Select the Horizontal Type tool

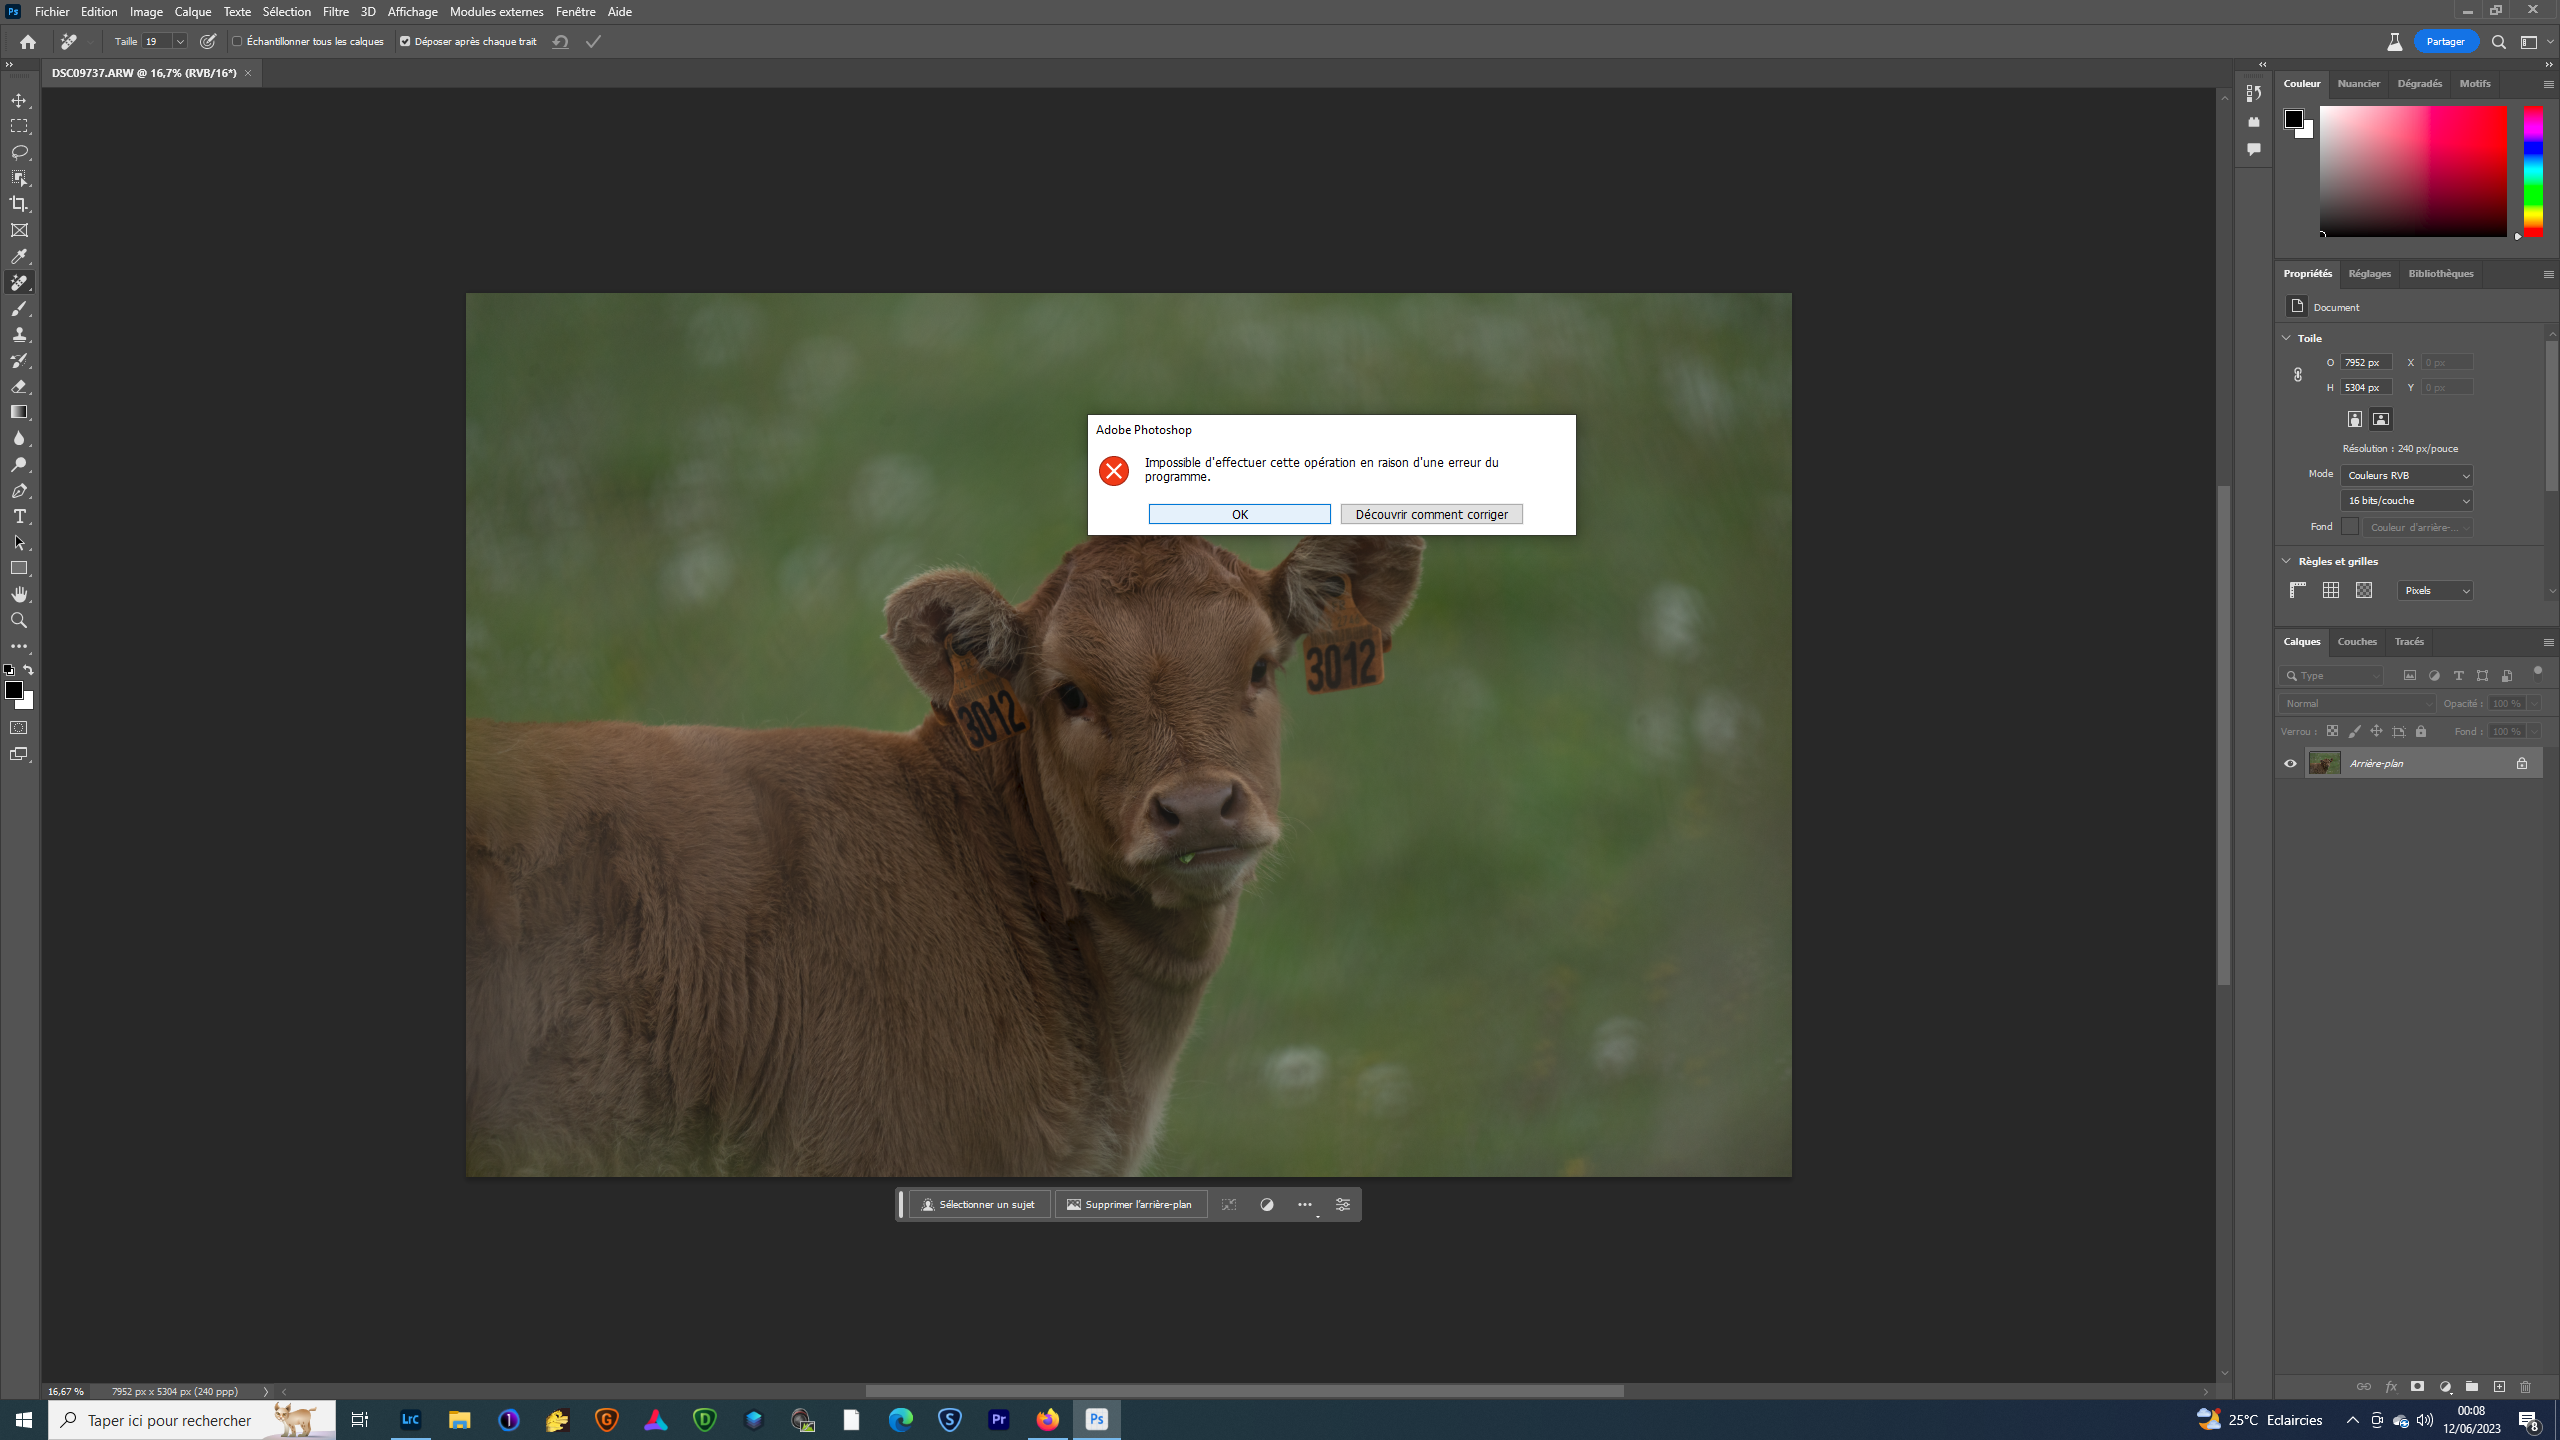pyautogui.click(x=20, y=517)
